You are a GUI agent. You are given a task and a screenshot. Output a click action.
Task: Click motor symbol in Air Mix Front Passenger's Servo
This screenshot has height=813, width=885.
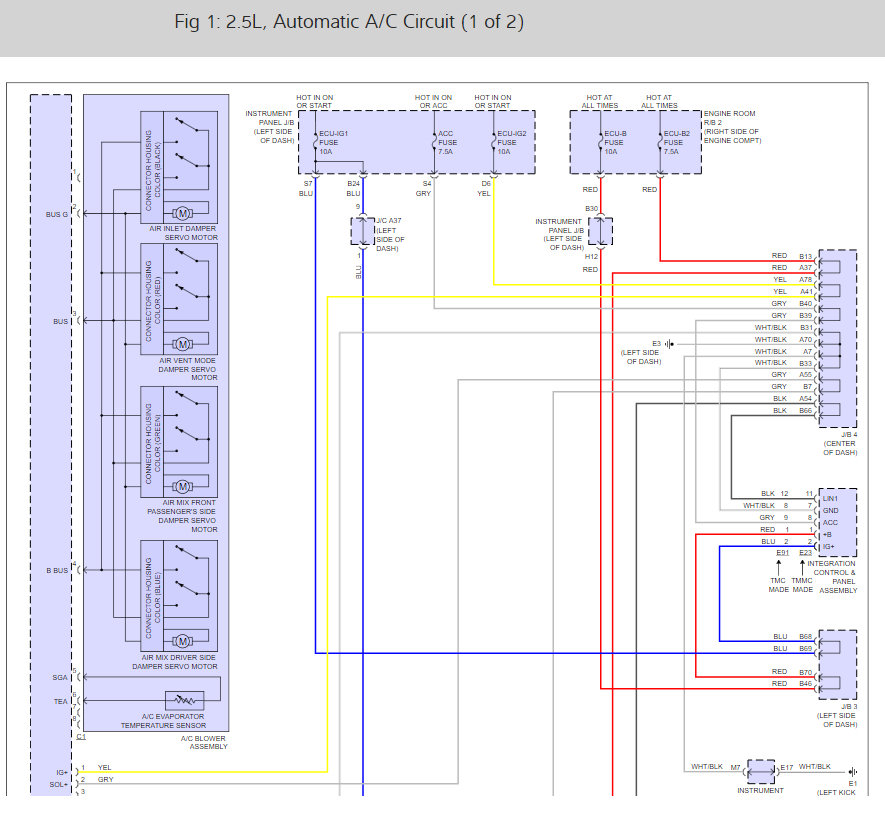[x=182, y=486]
